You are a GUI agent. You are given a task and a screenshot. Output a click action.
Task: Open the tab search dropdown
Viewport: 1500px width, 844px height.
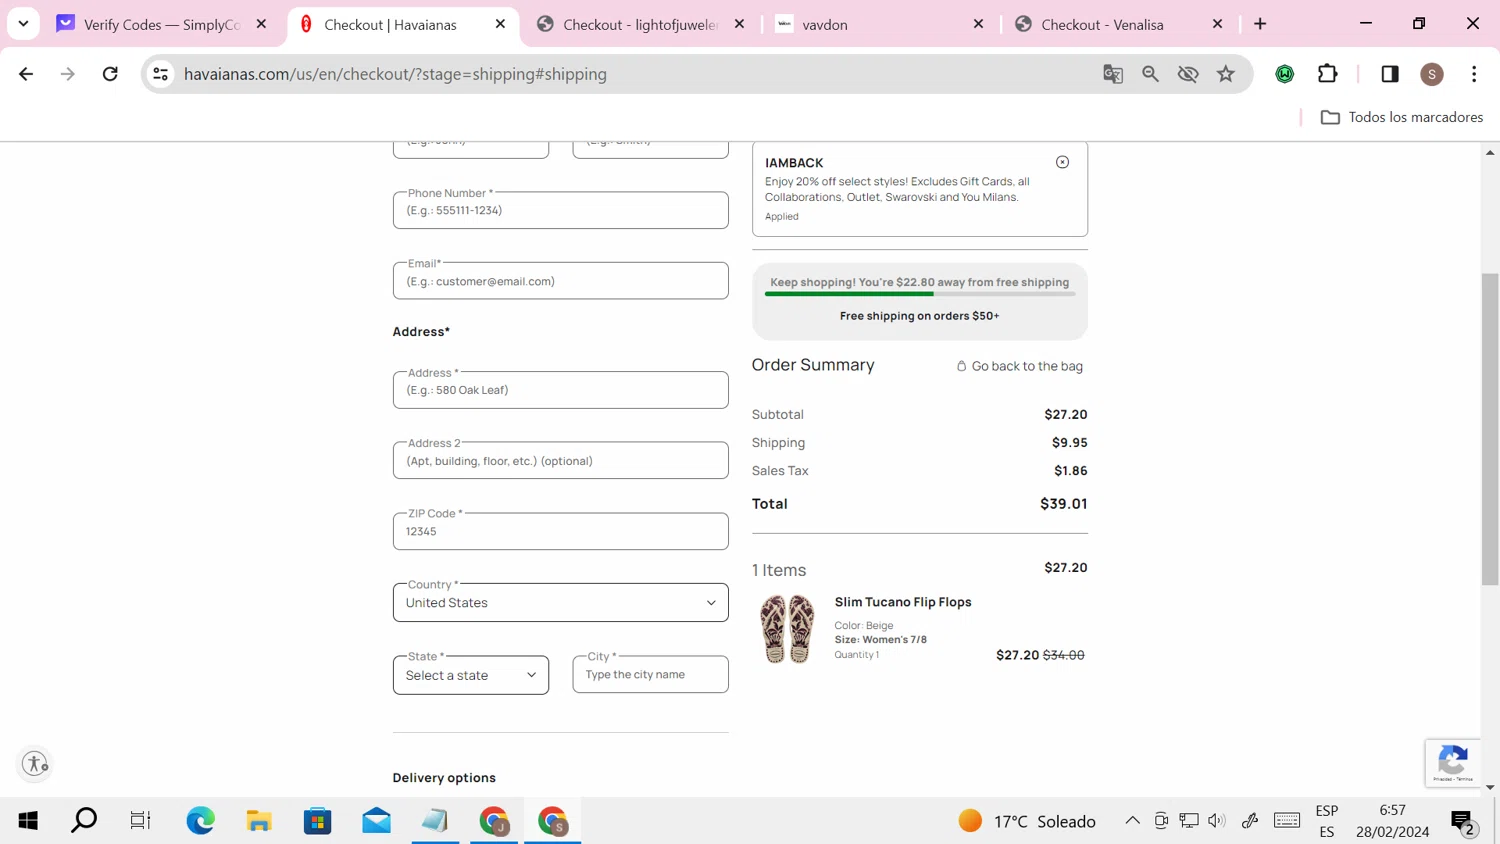coord(23,24)
